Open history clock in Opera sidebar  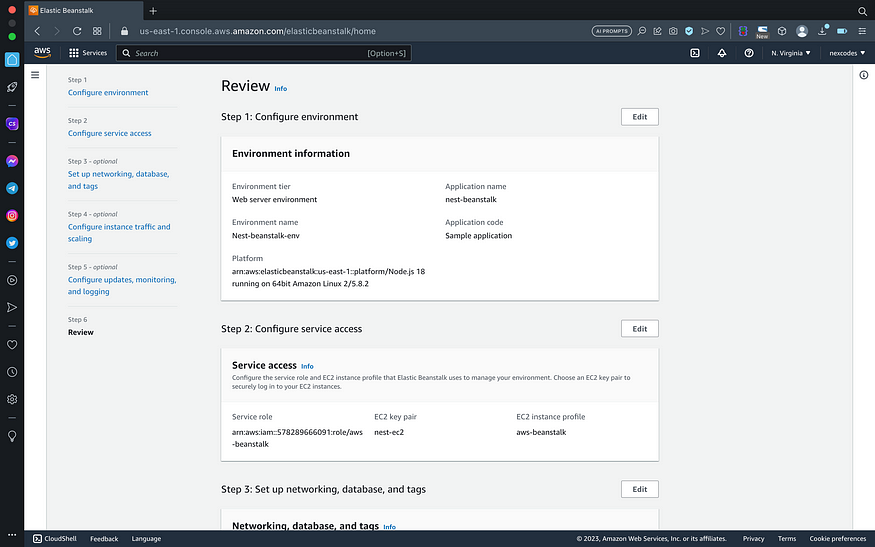(x=12, y=372)
